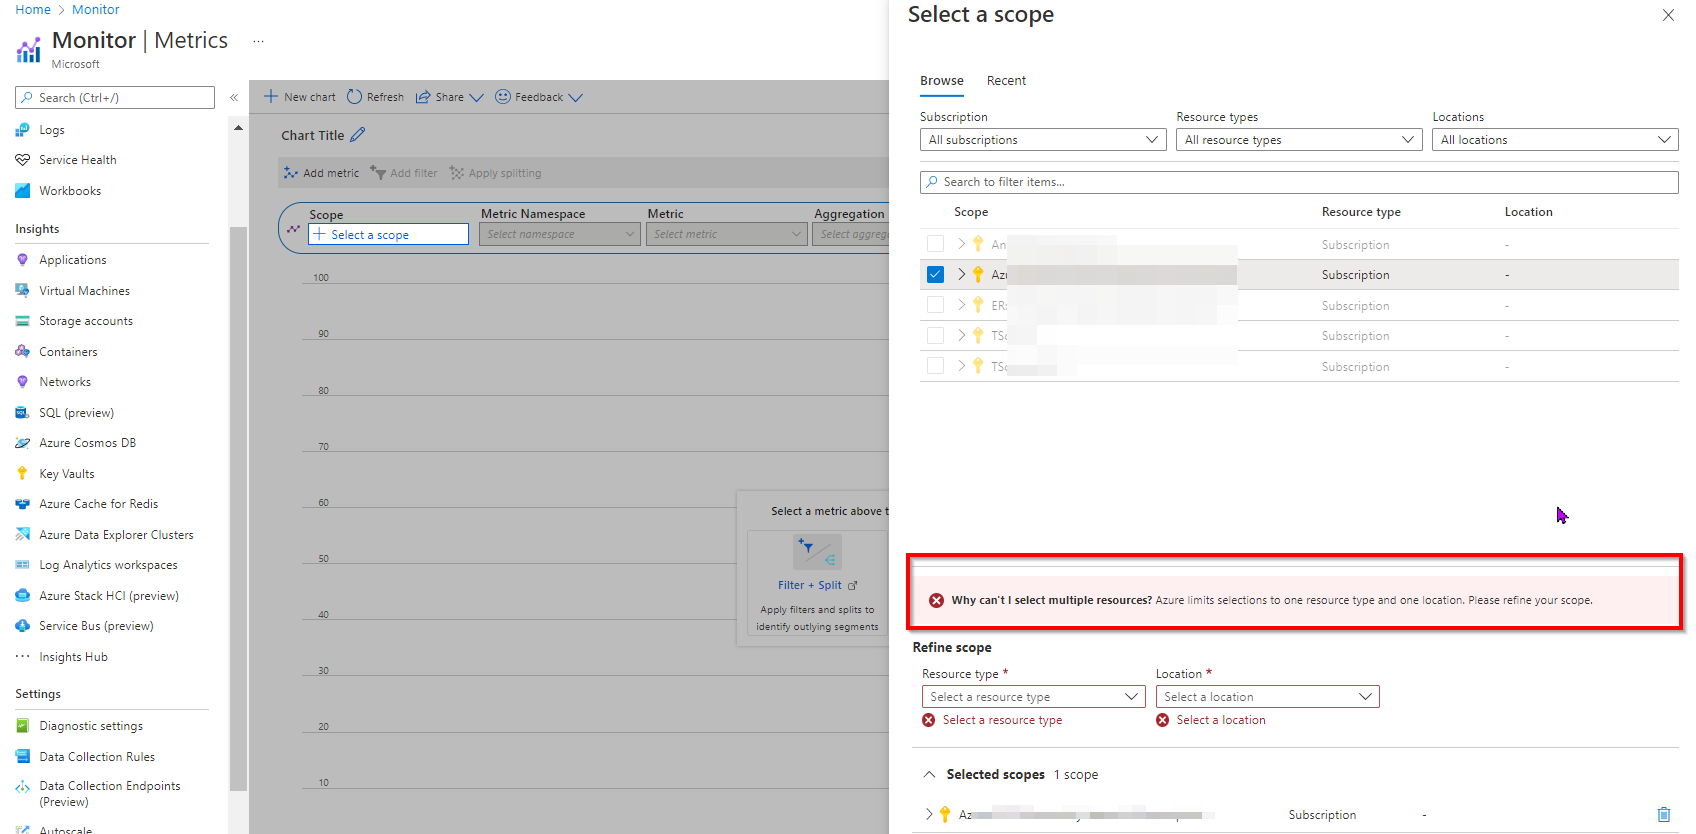Go to Monitor breadcrumb

95,9
